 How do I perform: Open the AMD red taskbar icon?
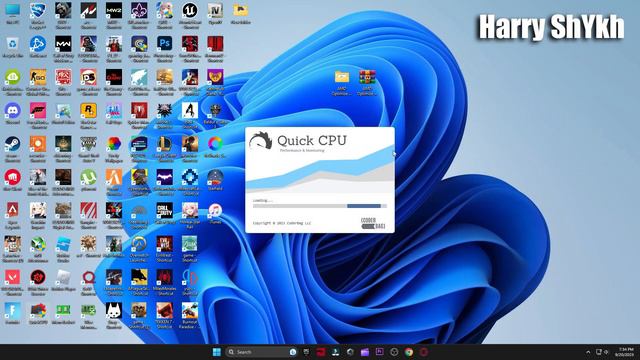coord(321,352)
